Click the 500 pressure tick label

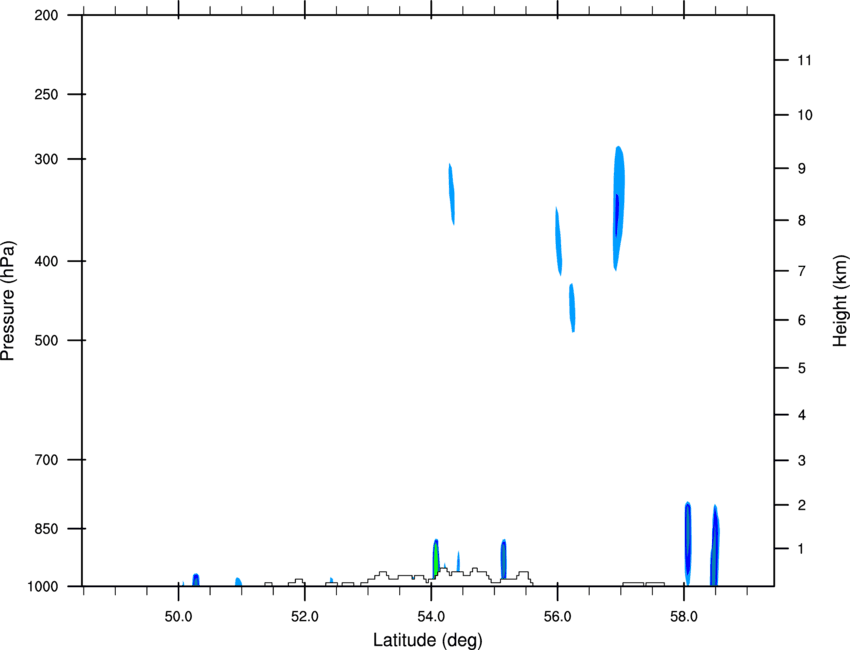click(x=46, y=340)
